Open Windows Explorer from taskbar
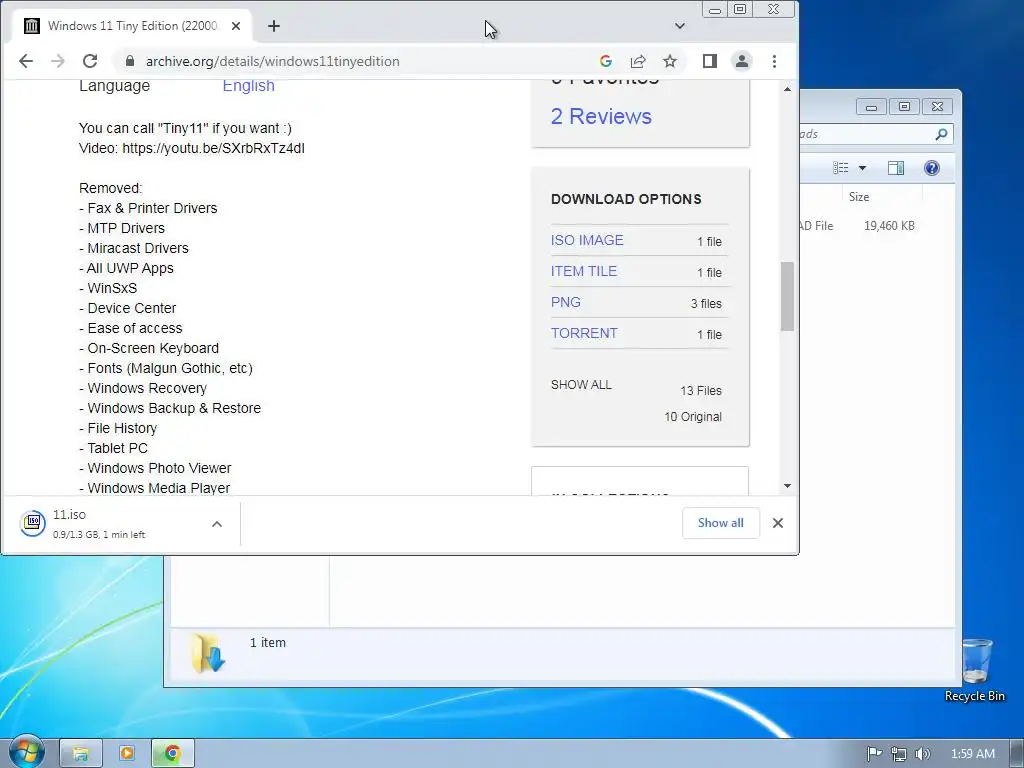Image resolution: width=1024 pixels, height=768 pixels. pyautogui.click(x=81, y=754)
